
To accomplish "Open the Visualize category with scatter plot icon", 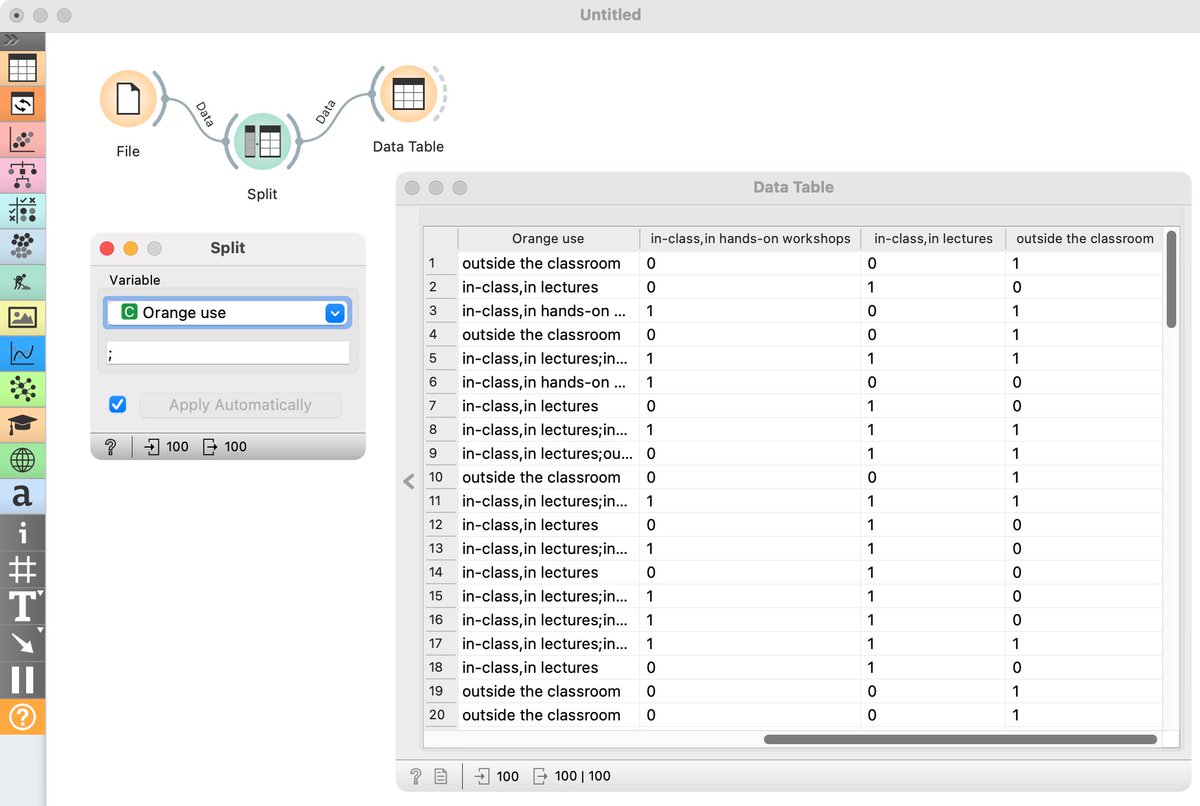I will [22, 139].
